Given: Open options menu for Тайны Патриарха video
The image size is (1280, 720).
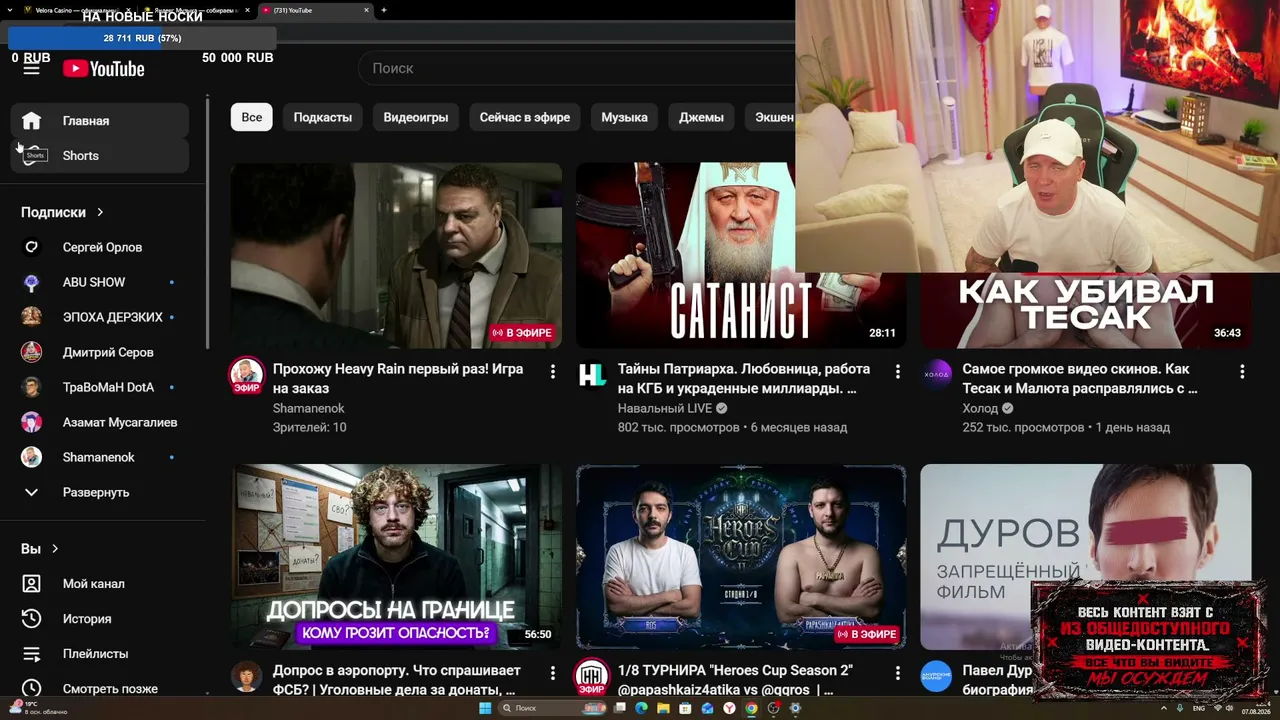Looking at the screenshot, I should pos(897,371).
